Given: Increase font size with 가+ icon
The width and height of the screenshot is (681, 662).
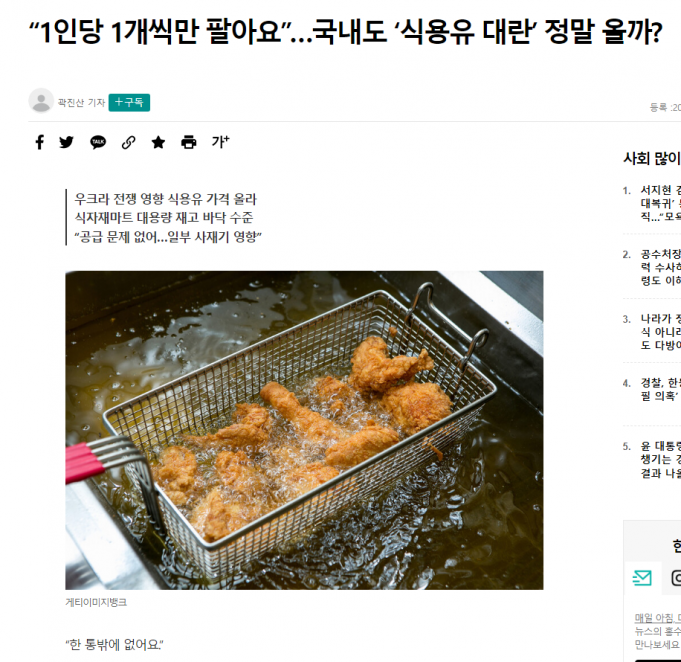Looking at the screenshot, I should (x=220, y=142).
